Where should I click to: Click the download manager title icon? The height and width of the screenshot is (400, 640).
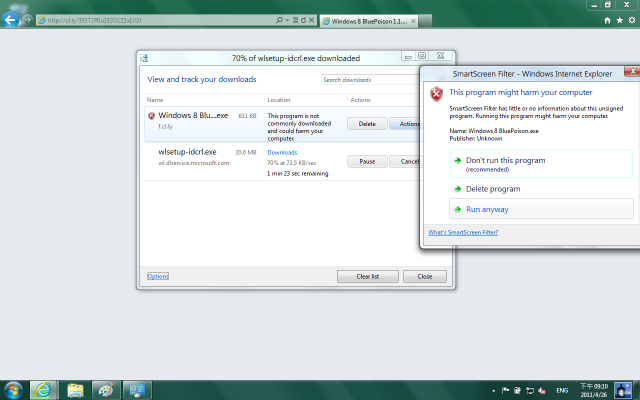[144, 58]
